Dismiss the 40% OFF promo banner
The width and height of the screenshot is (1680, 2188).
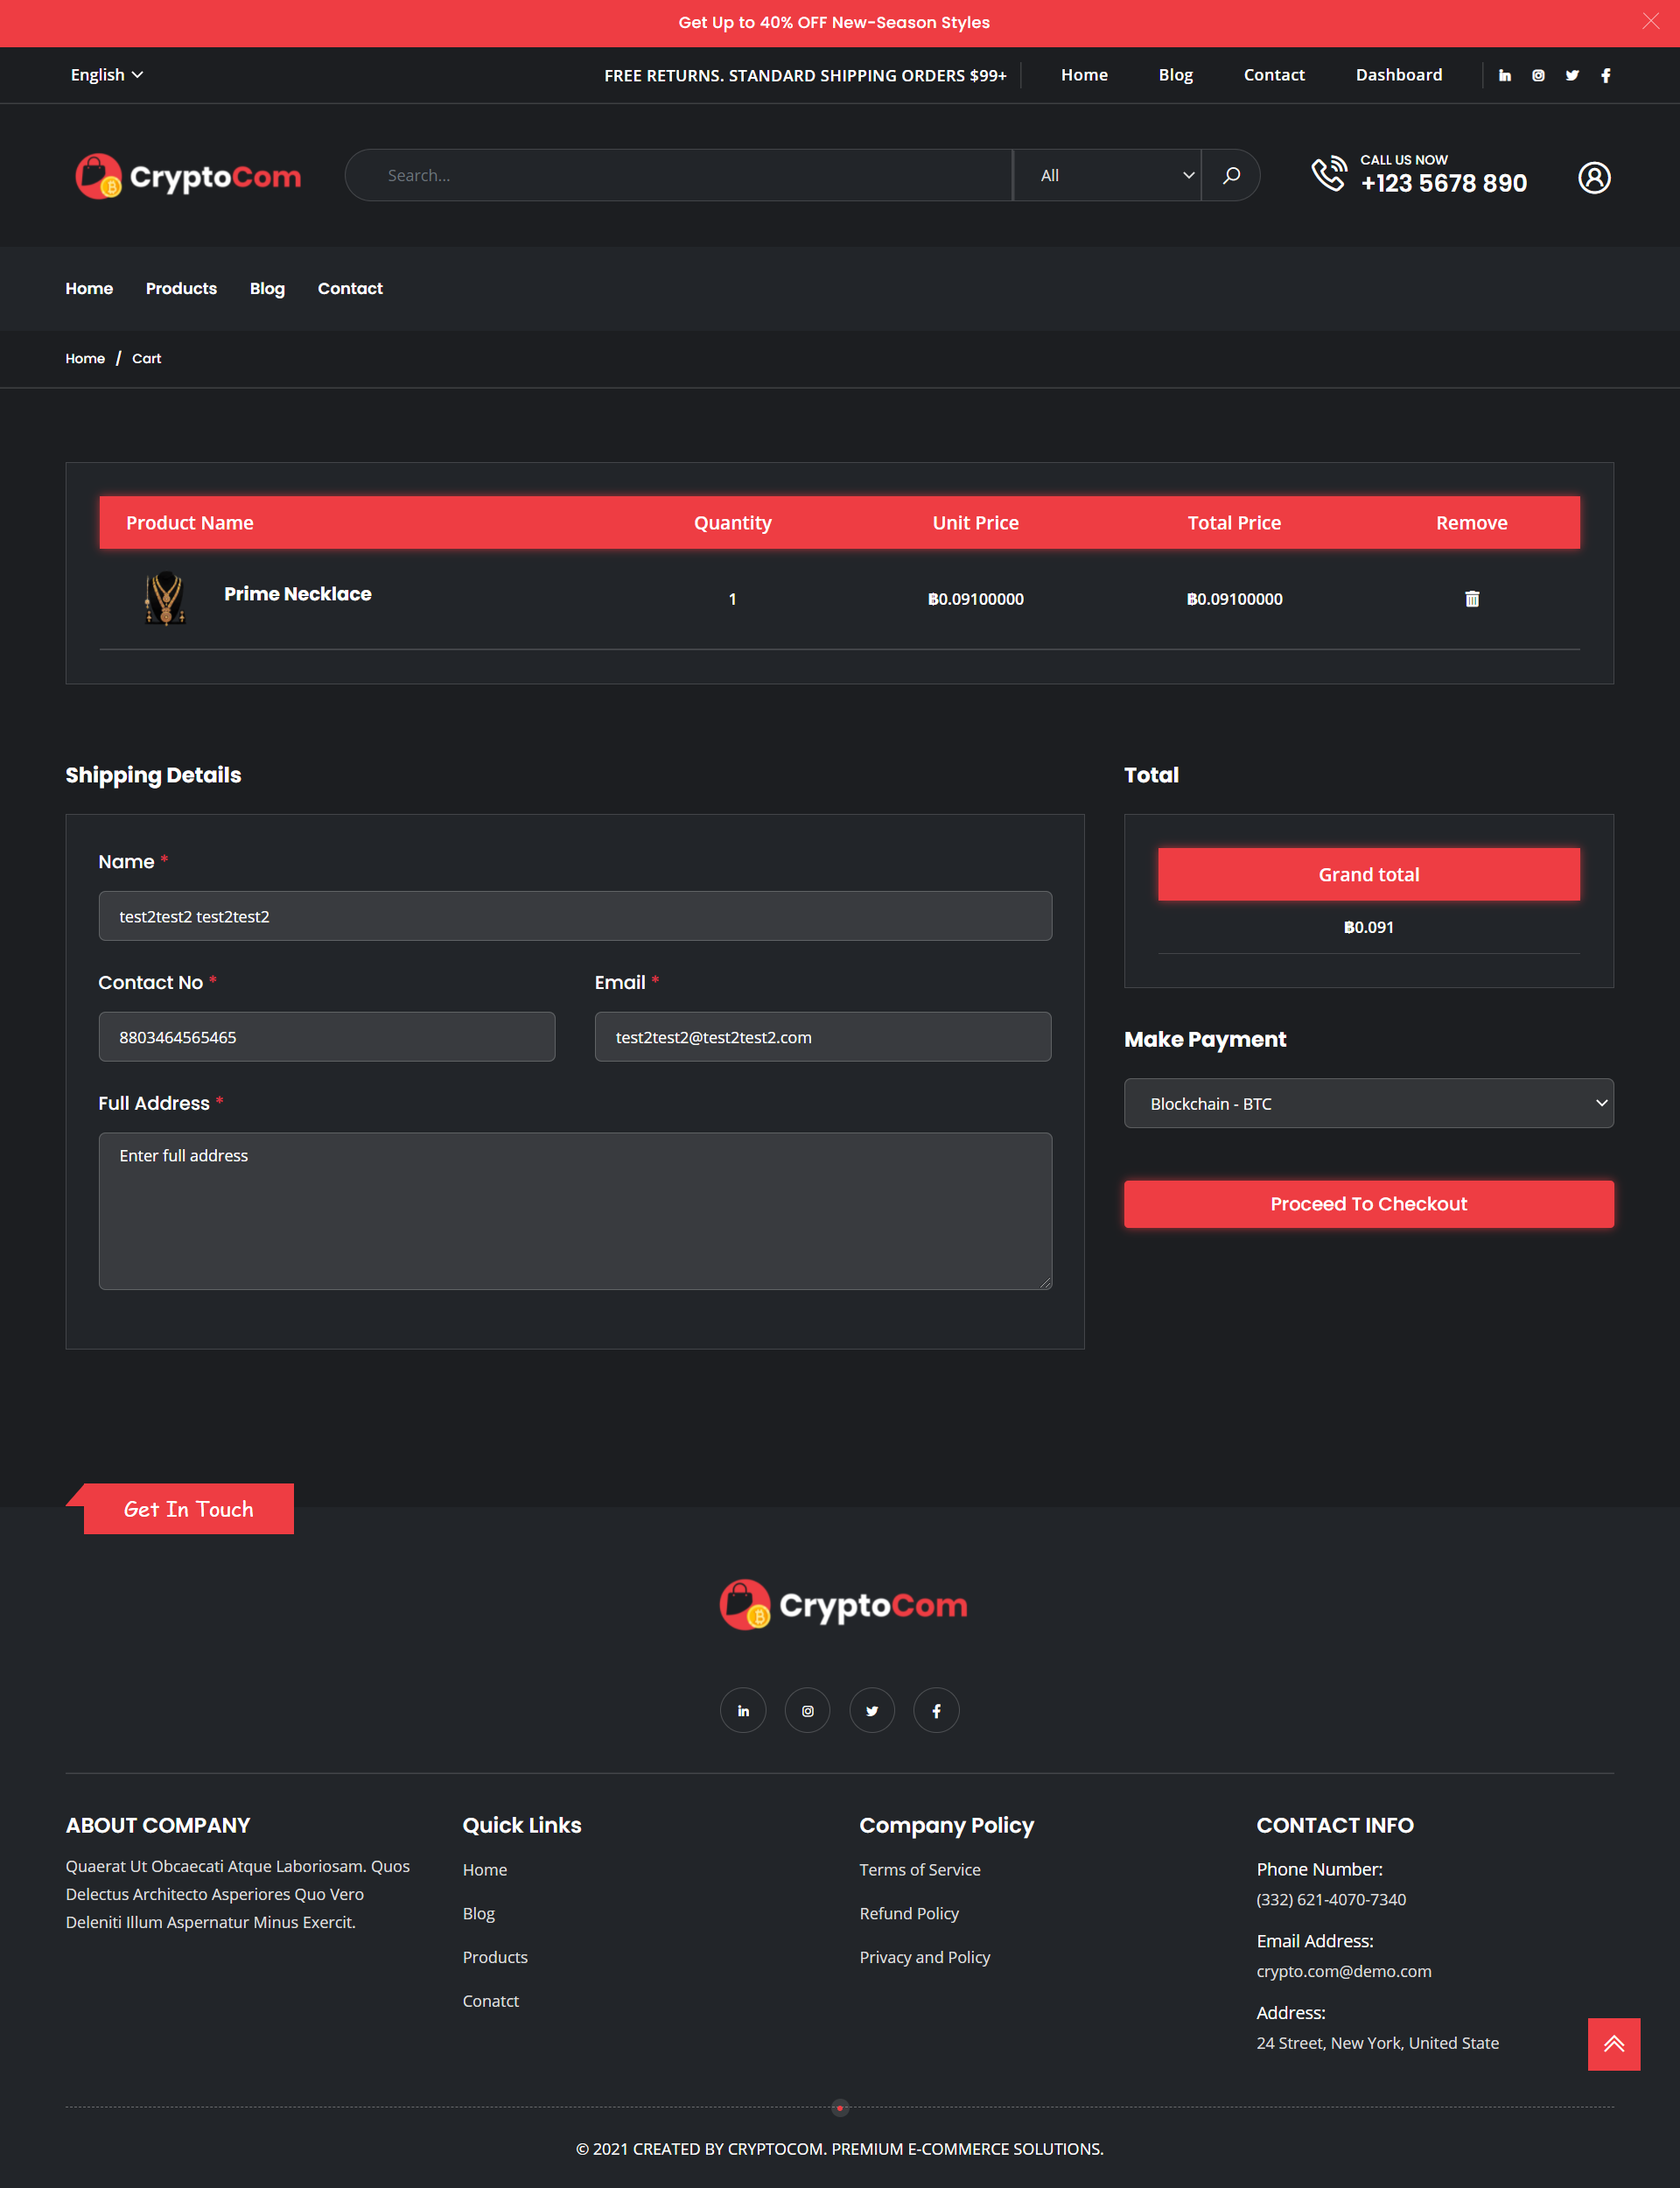1650,21
